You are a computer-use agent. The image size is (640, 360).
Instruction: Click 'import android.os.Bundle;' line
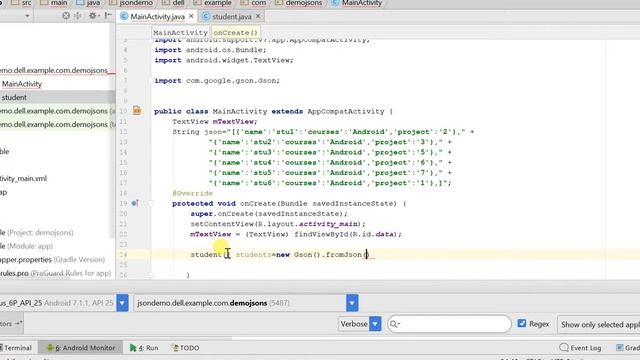coord(210,50)
